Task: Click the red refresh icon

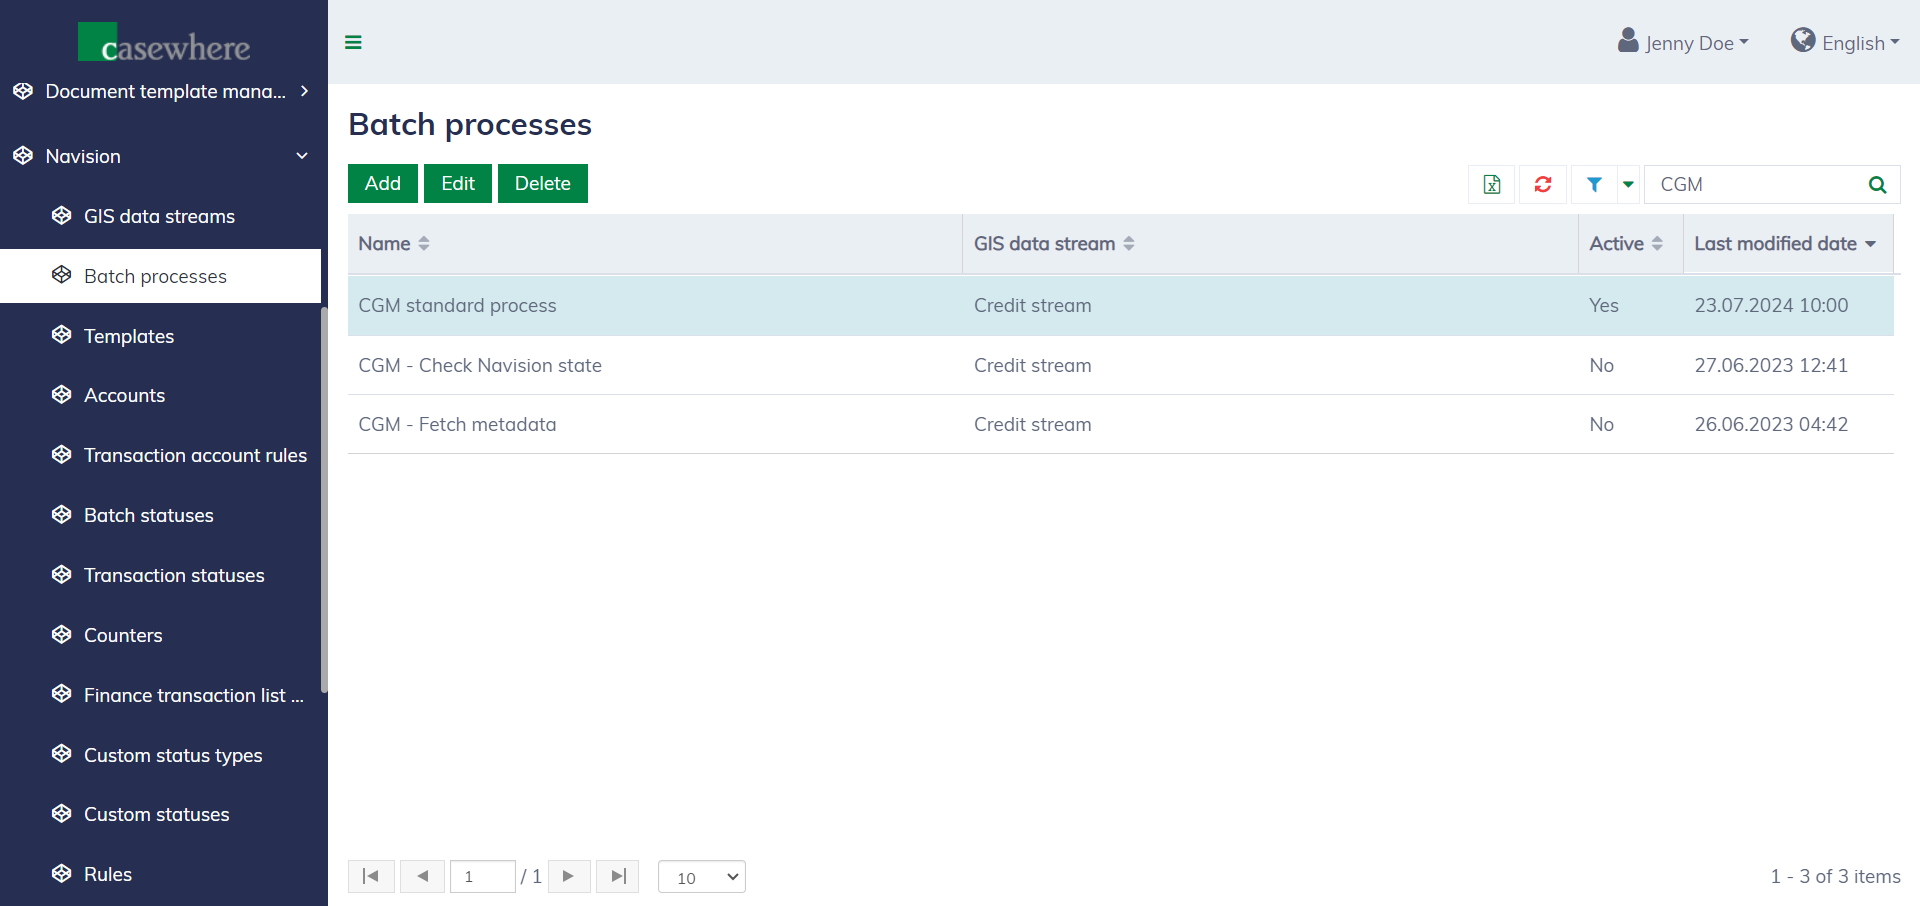Action: click(x=1542, y=184)
